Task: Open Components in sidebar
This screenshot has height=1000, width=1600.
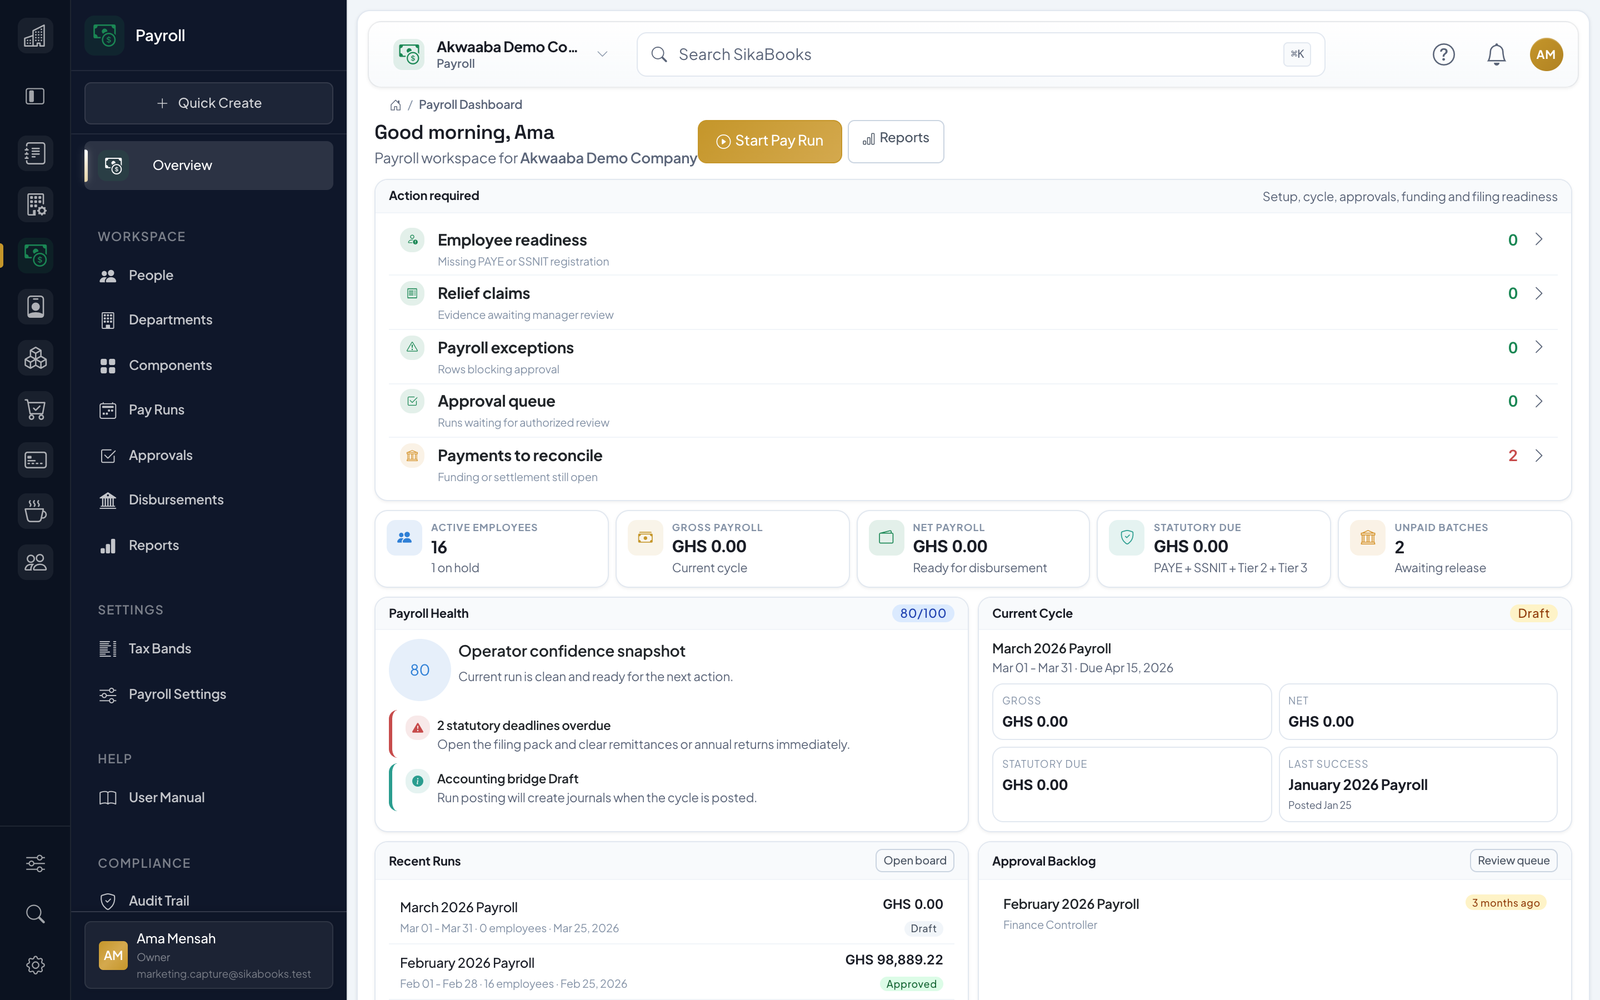Action: [x=209, y=366]
